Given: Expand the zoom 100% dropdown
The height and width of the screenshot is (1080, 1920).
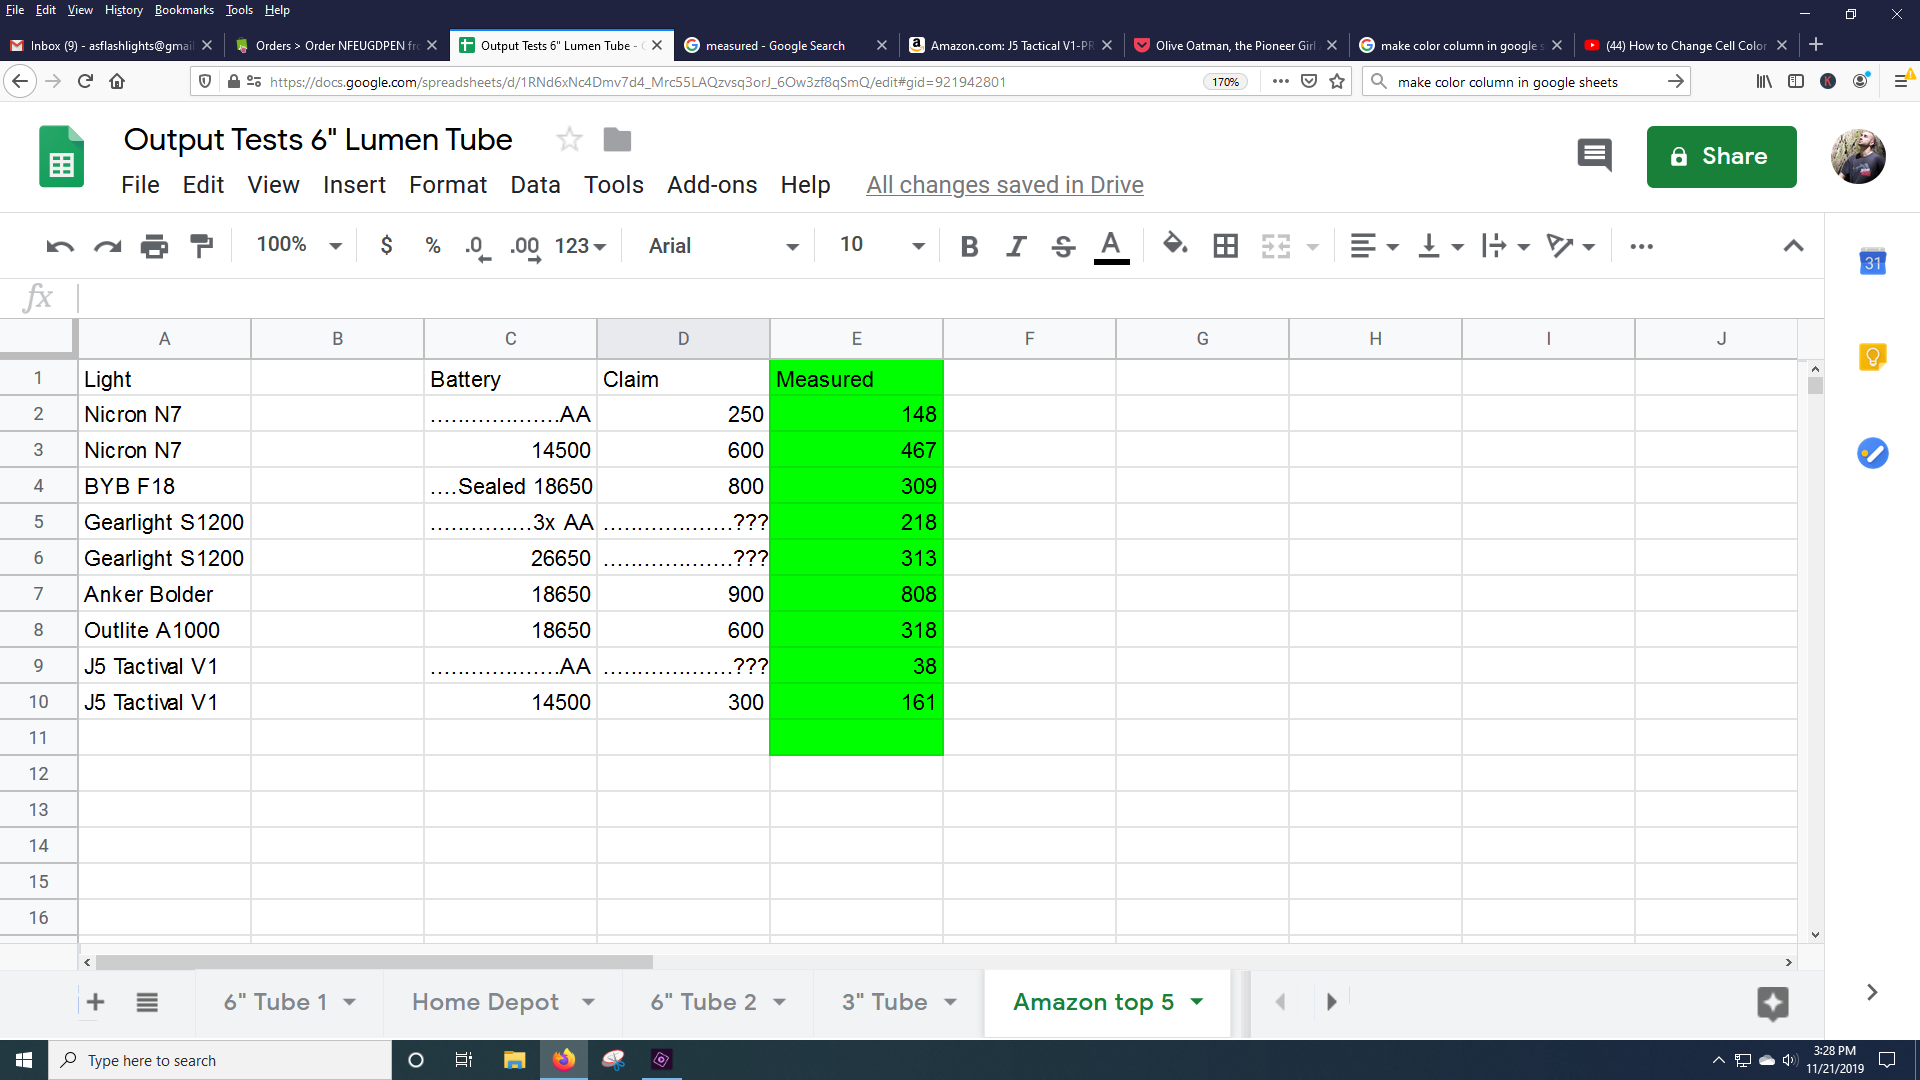Looking at the screenshot, I should pyautogui.click(x=298, y=246).
